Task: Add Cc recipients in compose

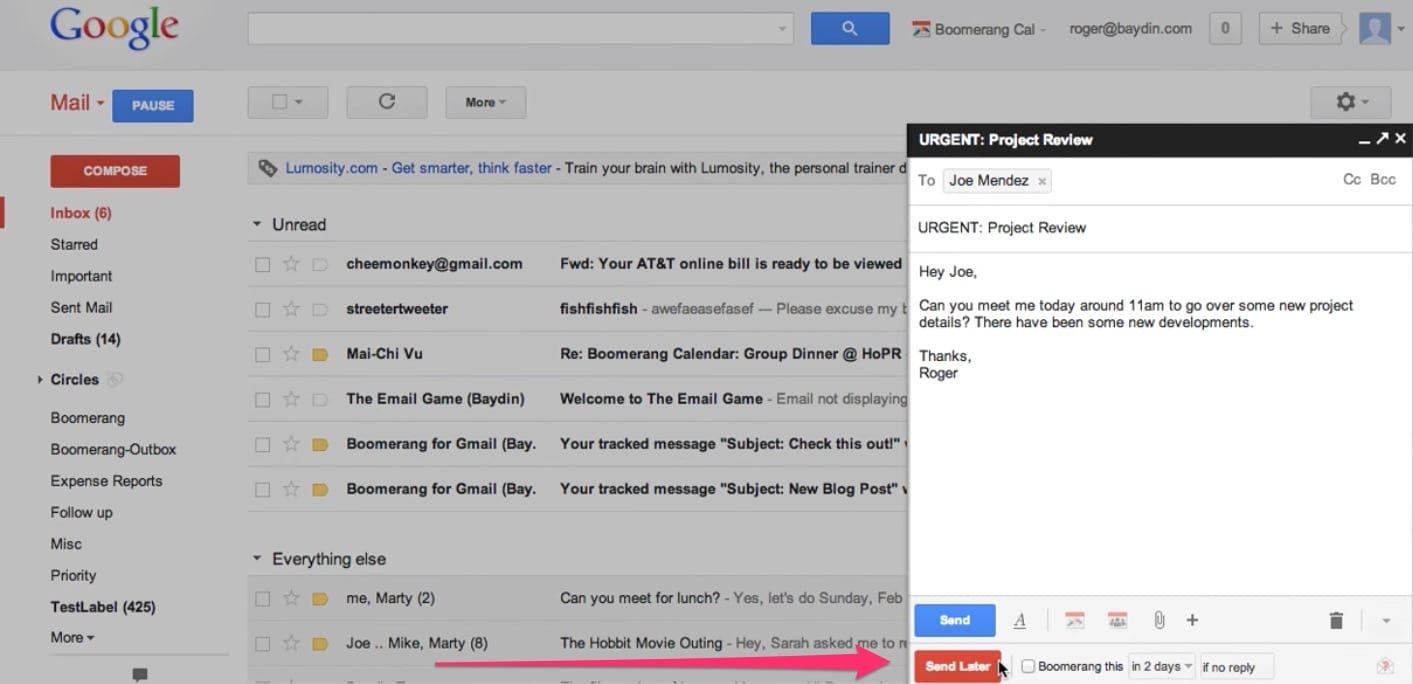Action: point(1352,179)
